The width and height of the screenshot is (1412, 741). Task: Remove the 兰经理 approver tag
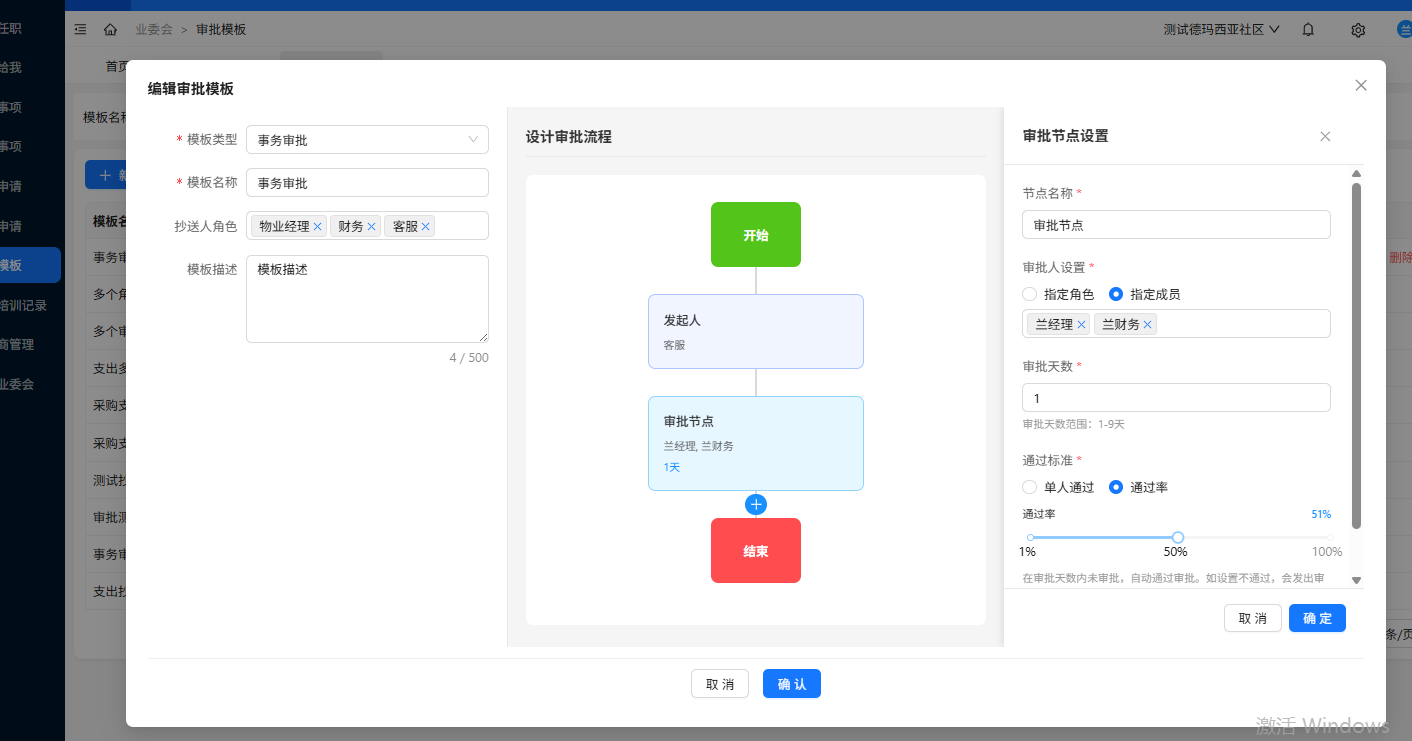pyautogui.click(x=1081, y=325)
